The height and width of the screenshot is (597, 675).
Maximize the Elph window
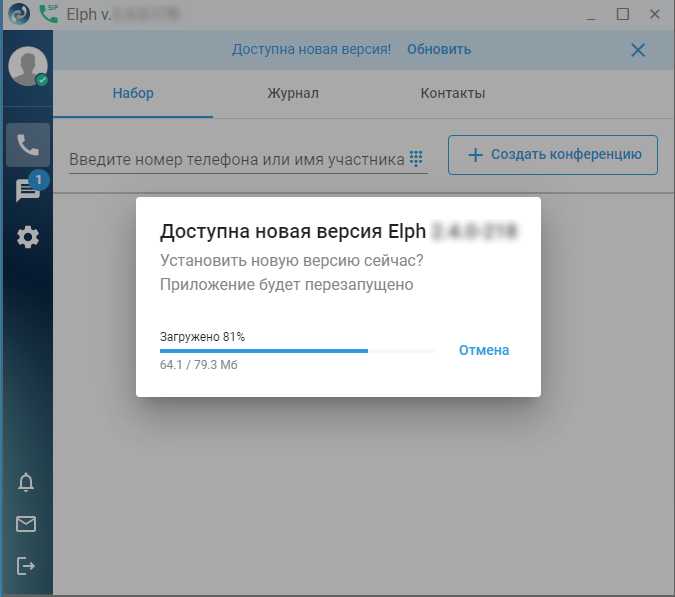(x=622, y=14)
